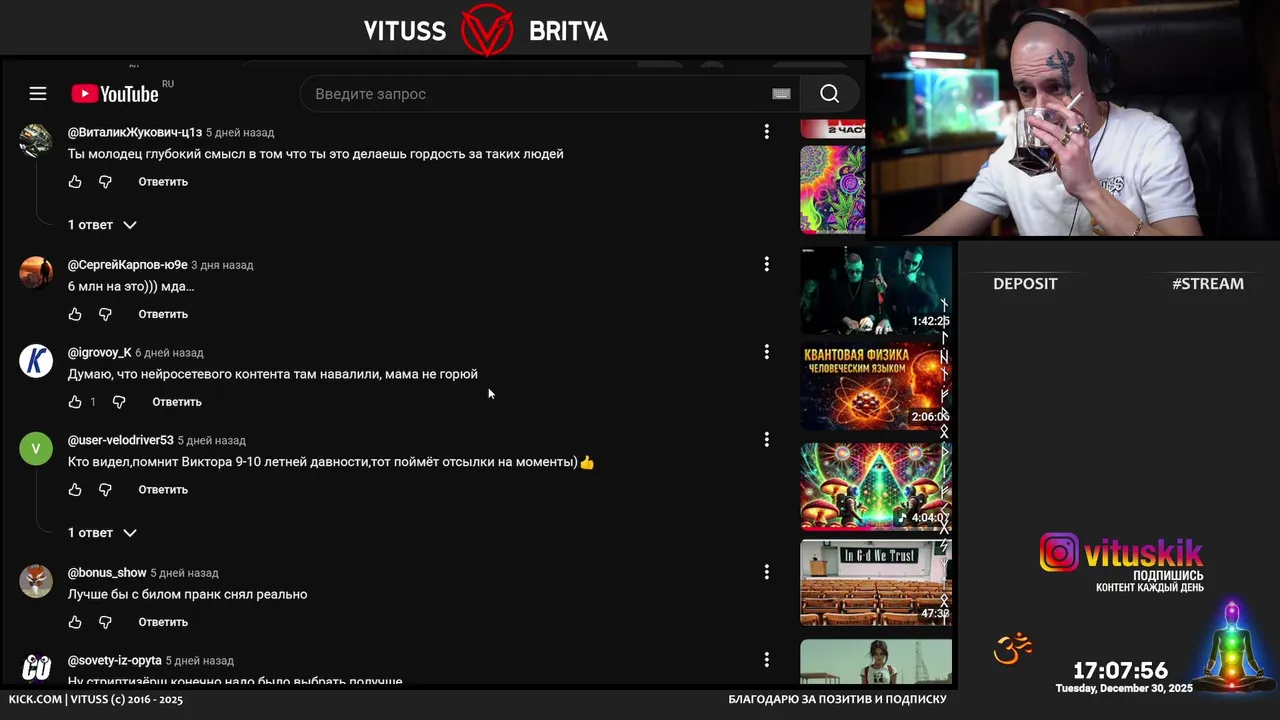Expand the reply under @ВиталикЖукович-ц1з comment

click(102, 225)
